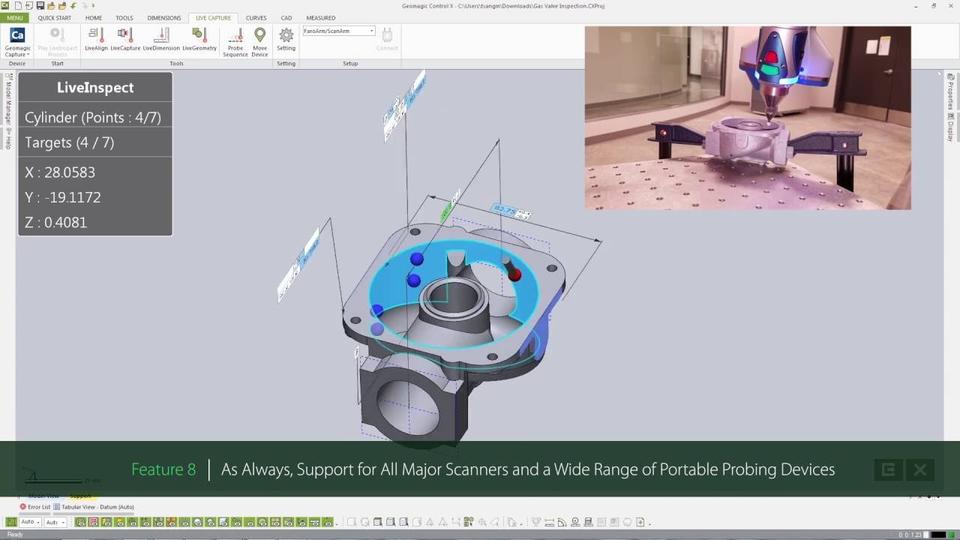Launch the LiveCapture tool
The height and width of the screenshot is (540, 960).
coord(126,39)
